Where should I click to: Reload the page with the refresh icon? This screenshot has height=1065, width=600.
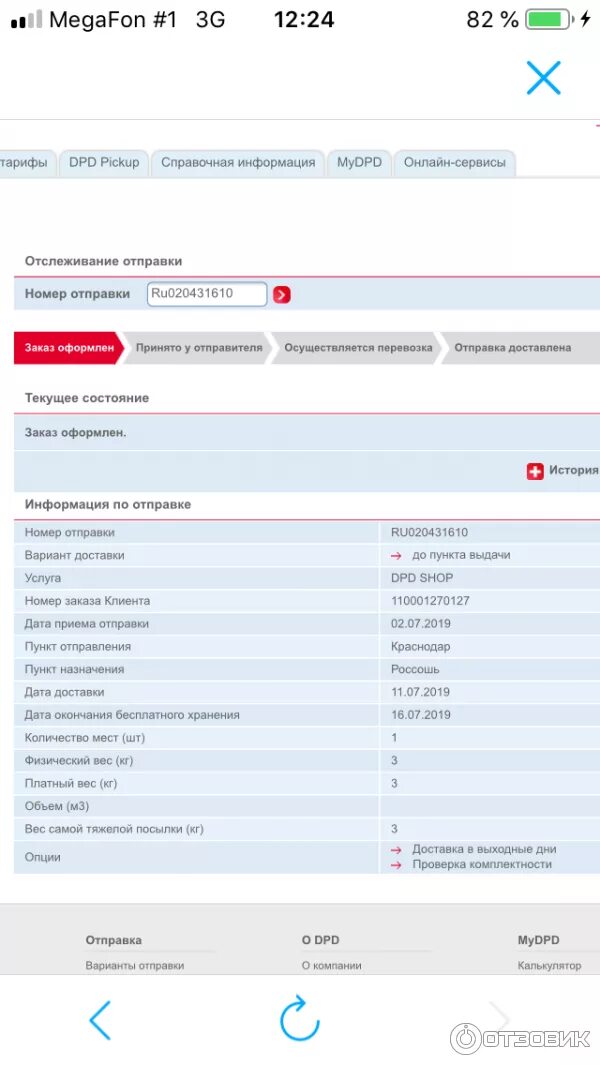click(x=300, y=1019)
